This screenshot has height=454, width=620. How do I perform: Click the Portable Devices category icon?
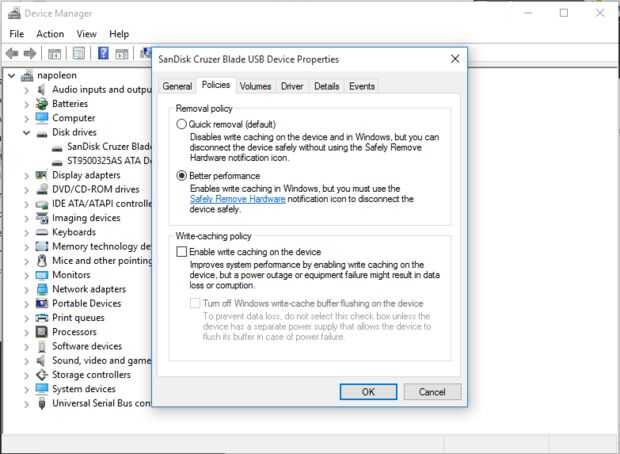[x=42, y=303]
